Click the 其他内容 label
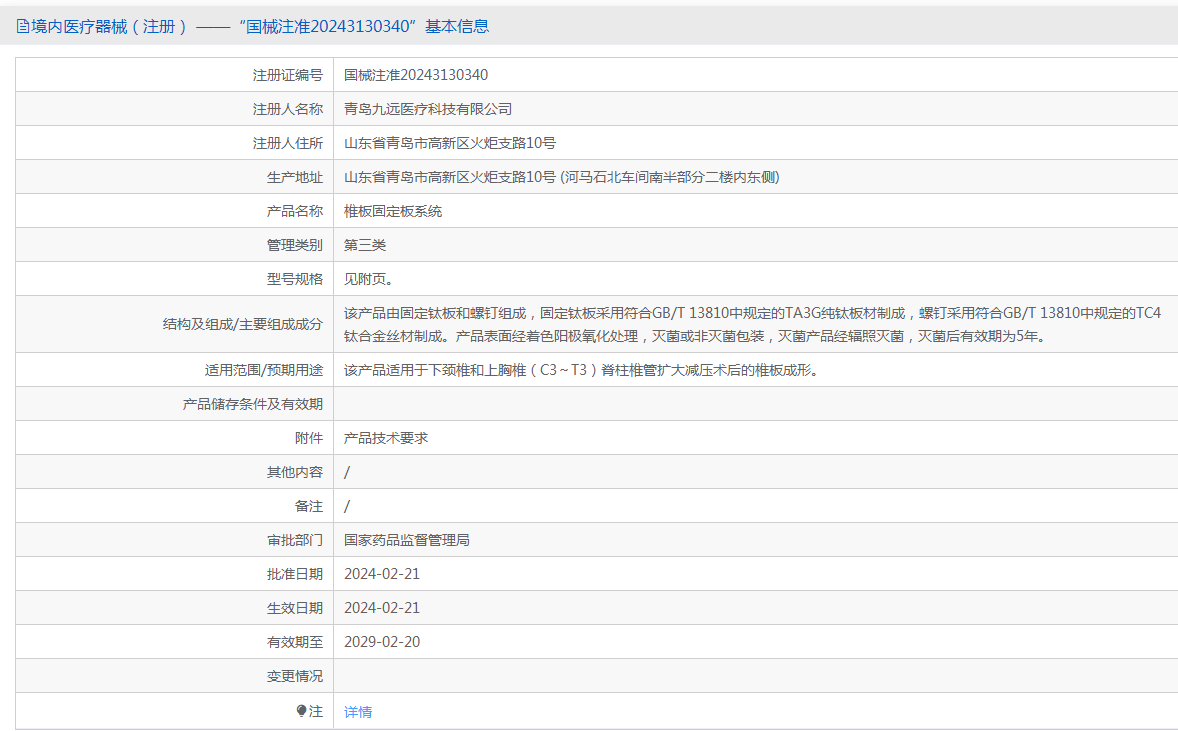Viewport: 1178px width, 731px height. pos(294,472)
